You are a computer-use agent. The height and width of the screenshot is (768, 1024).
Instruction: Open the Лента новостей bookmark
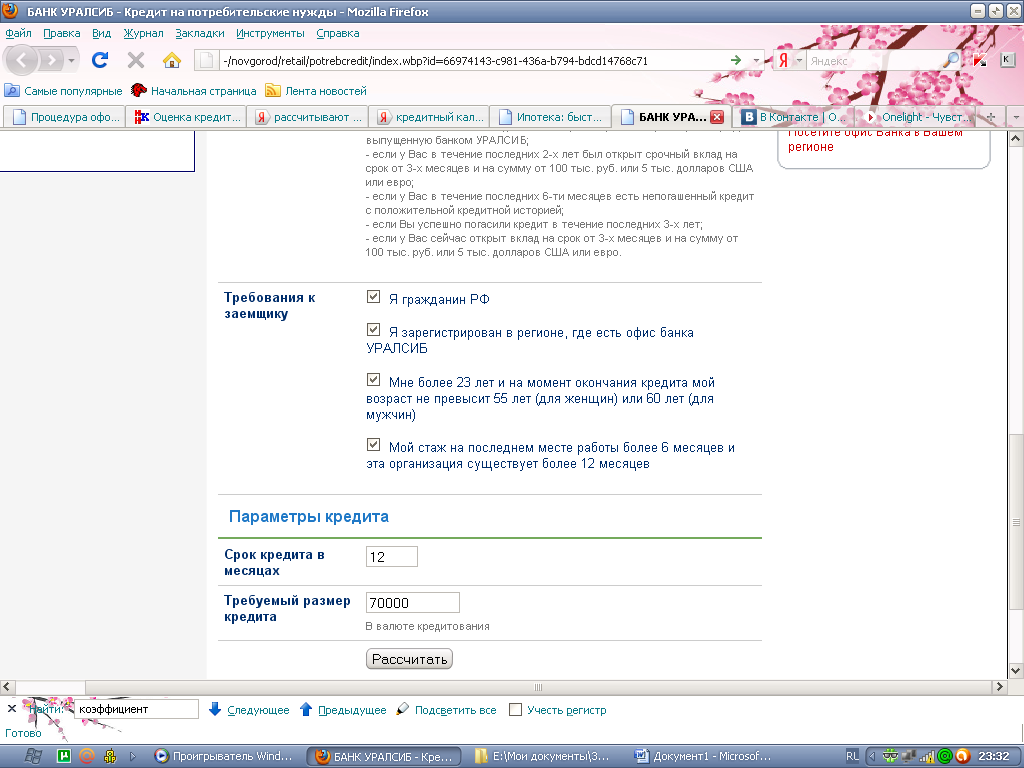(x=316, y=91)
